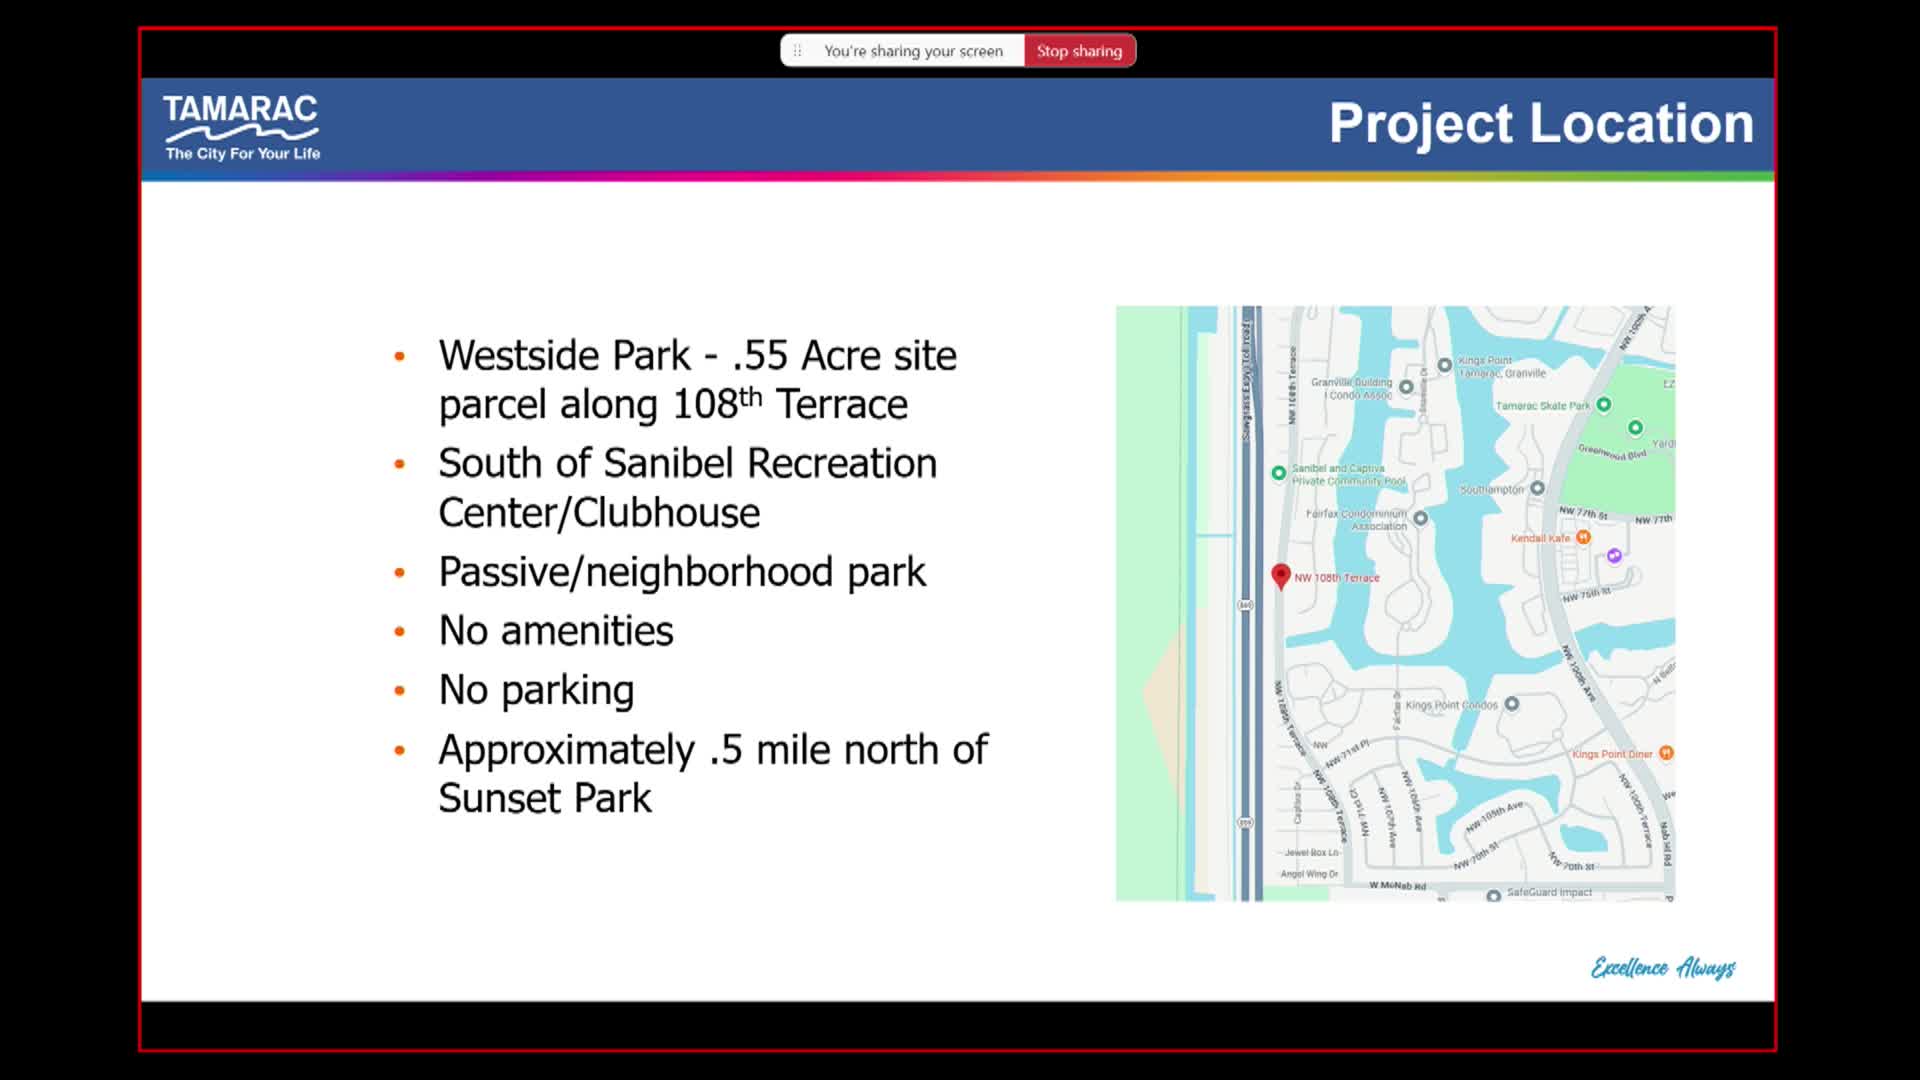1920x1080 pixels.
Task: Click the 'No parking' bullet
Action: click(536, 690)
